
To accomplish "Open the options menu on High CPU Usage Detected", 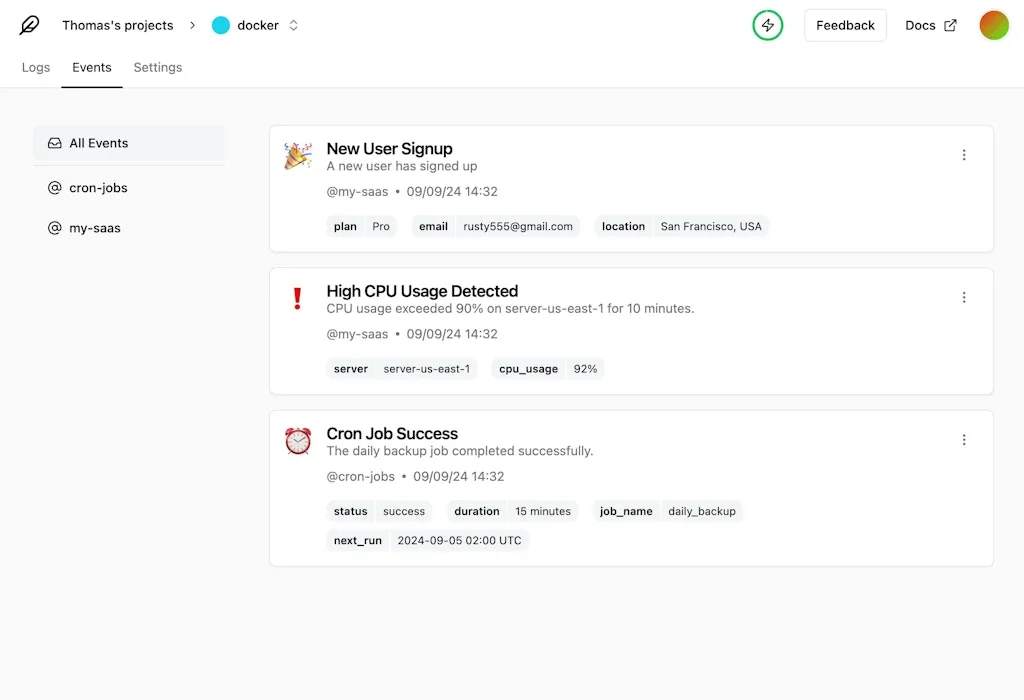I will click(964, 297).
